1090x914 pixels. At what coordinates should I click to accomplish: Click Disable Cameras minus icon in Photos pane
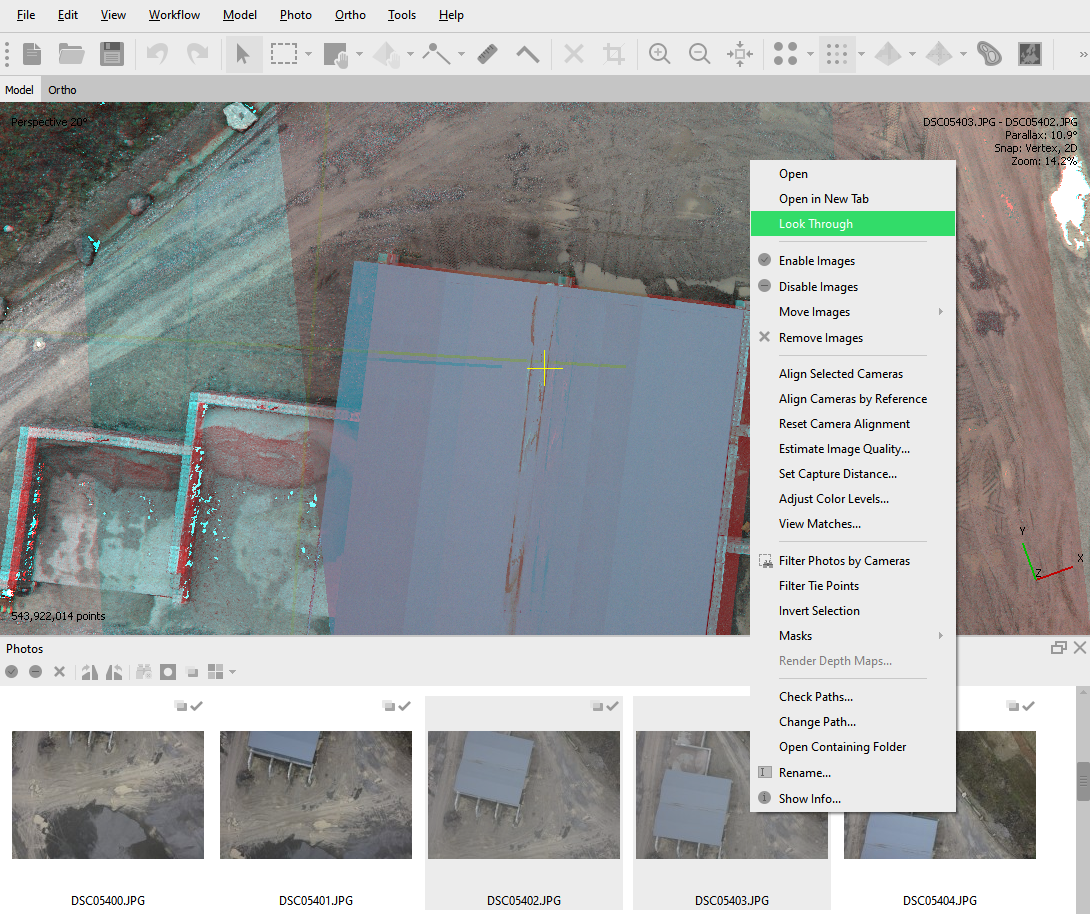tap(35, 672)
